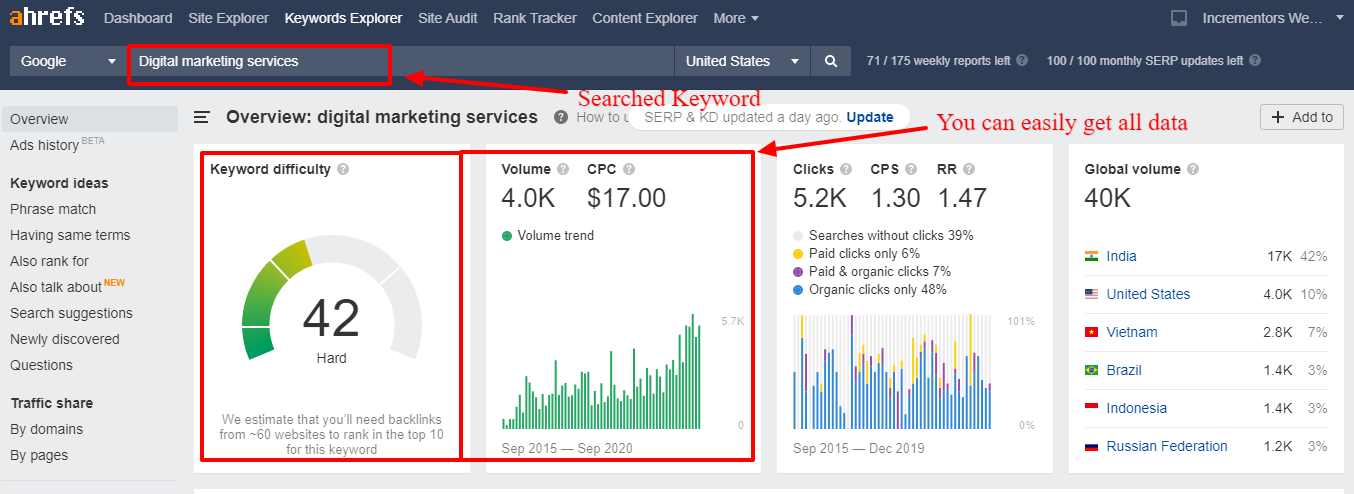Open the Google search engine dropdown
Screen dimensions: 1354x494
pos(68,61)
